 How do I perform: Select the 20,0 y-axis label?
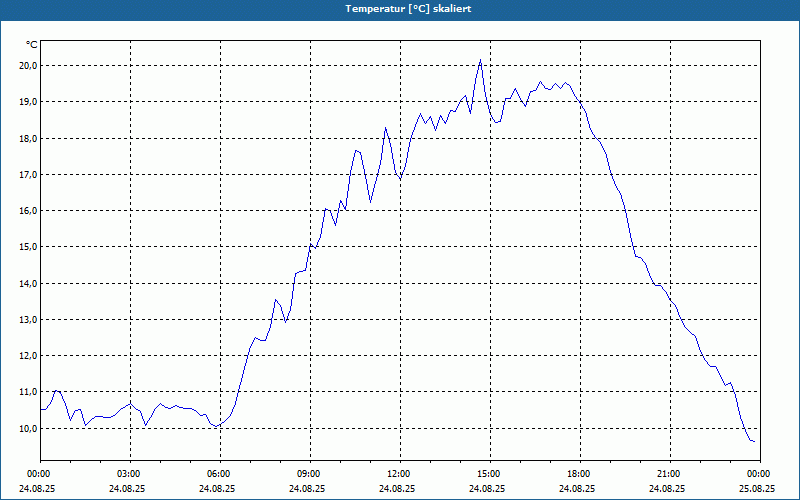click(28, 66)
